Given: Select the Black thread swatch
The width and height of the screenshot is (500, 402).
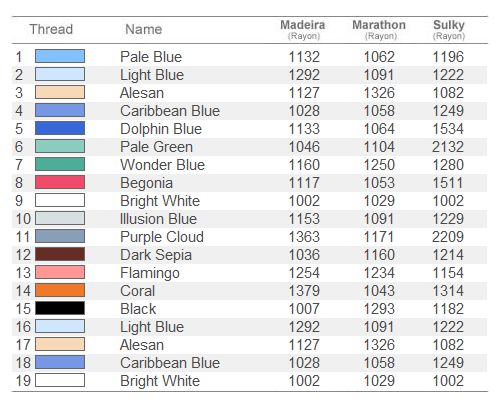Looking at the screenshot, I should pyautogui.click(x=60, y=308).
